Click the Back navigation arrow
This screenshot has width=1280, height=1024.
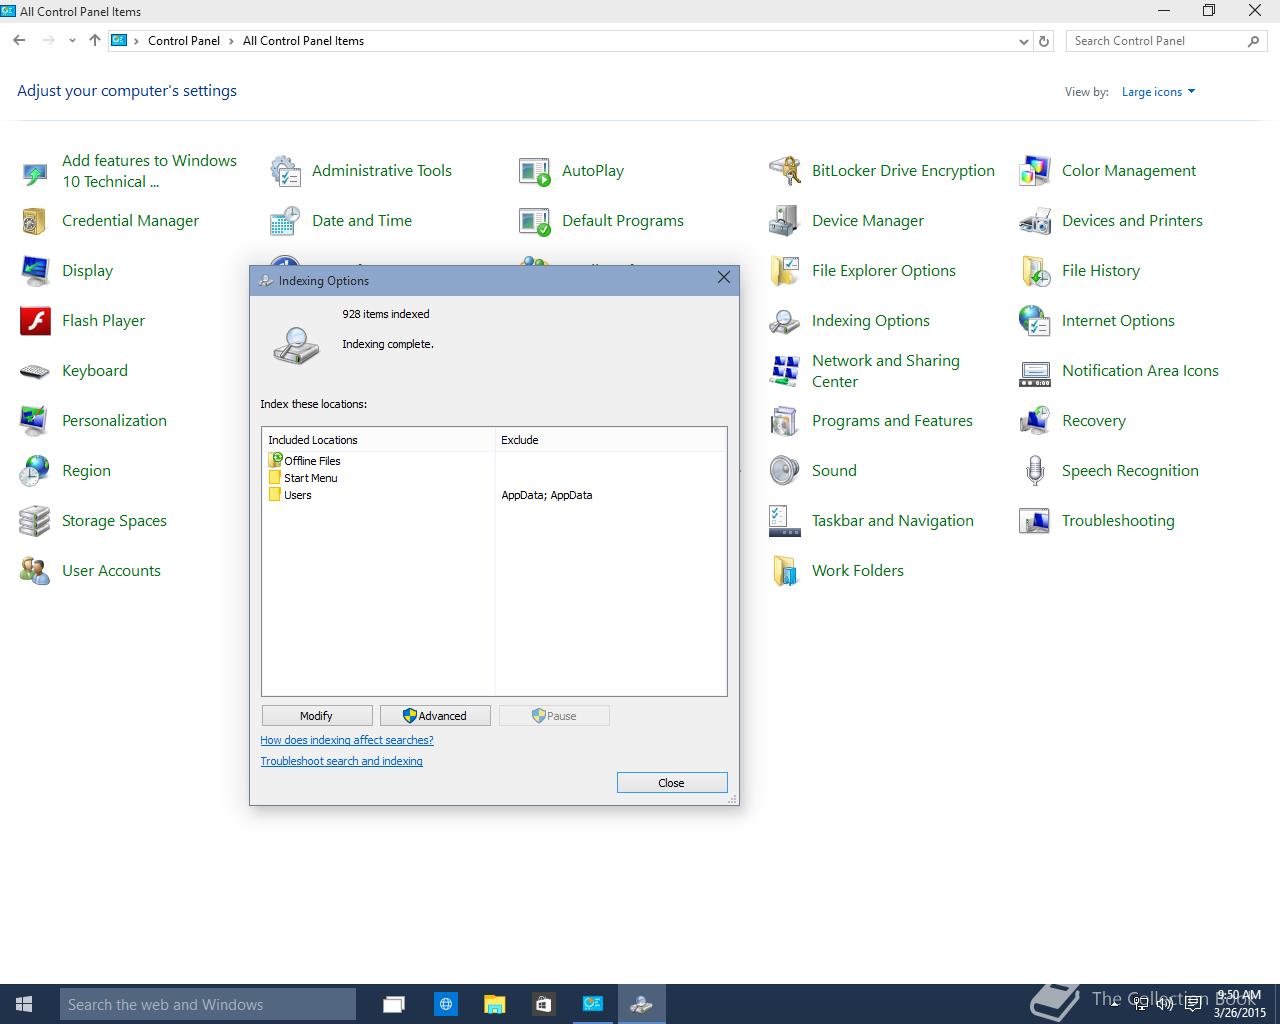pyautogui.click(x=19, y=41)
